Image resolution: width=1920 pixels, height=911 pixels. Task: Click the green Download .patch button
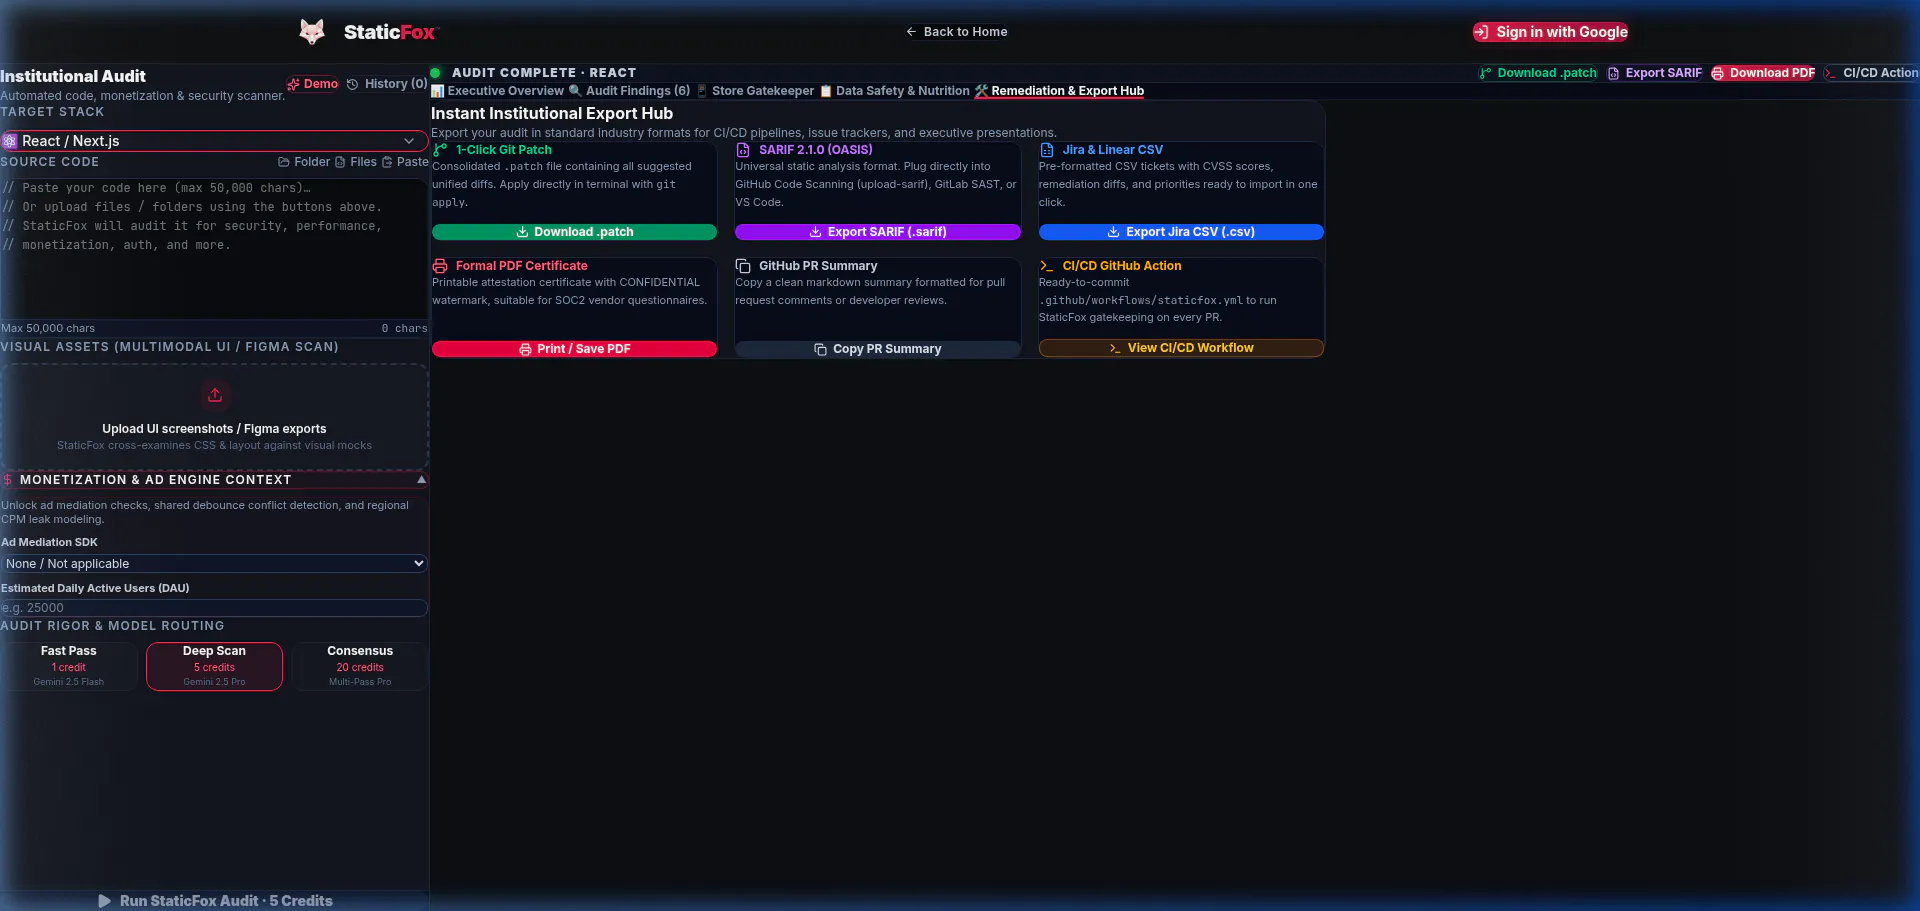574,232
